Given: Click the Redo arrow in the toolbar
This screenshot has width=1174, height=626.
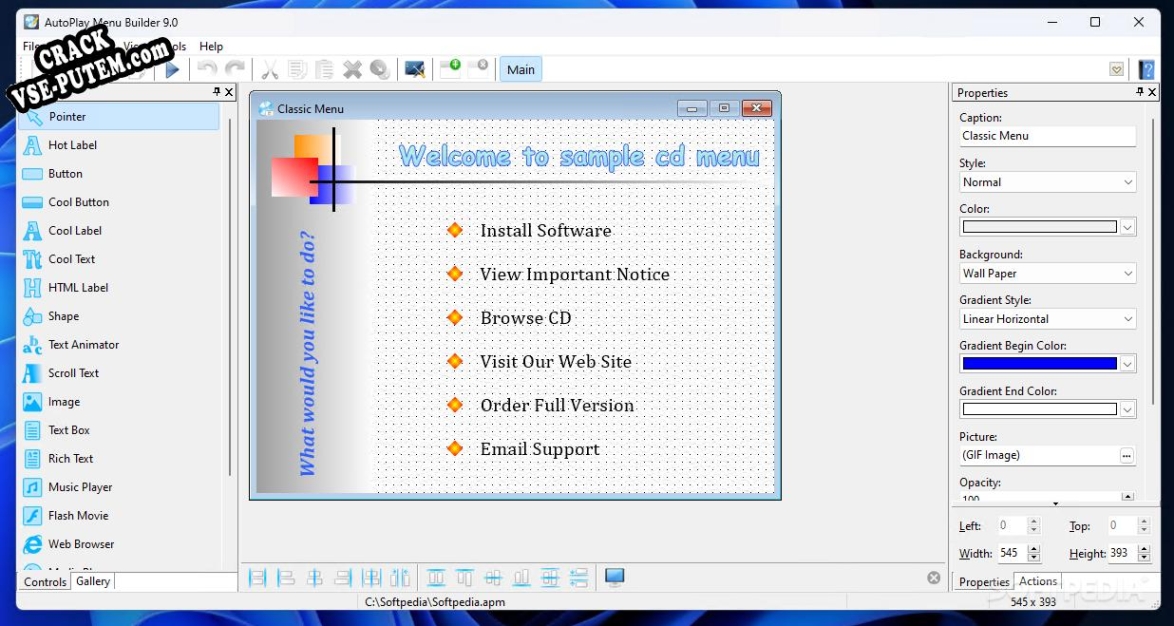Looking at the screenshot, I should (x=235, y=70).
